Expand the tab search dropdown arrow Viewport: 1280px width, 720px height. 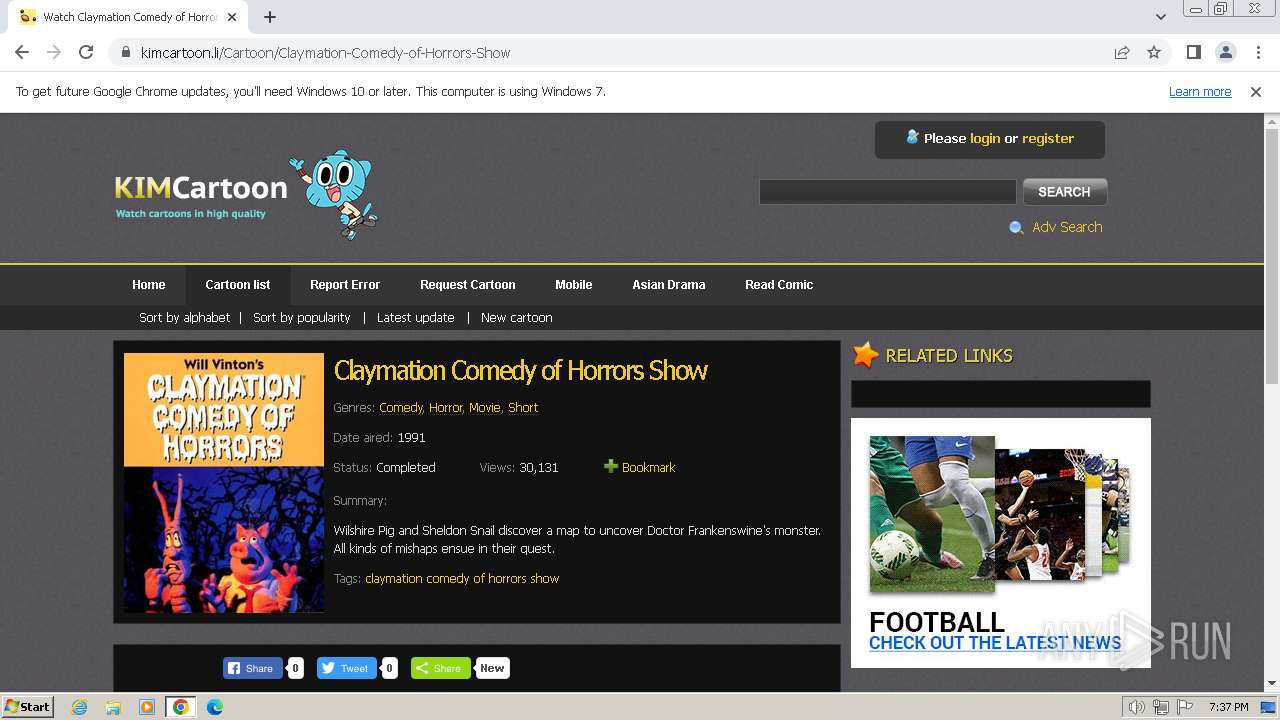point(1160,17)
